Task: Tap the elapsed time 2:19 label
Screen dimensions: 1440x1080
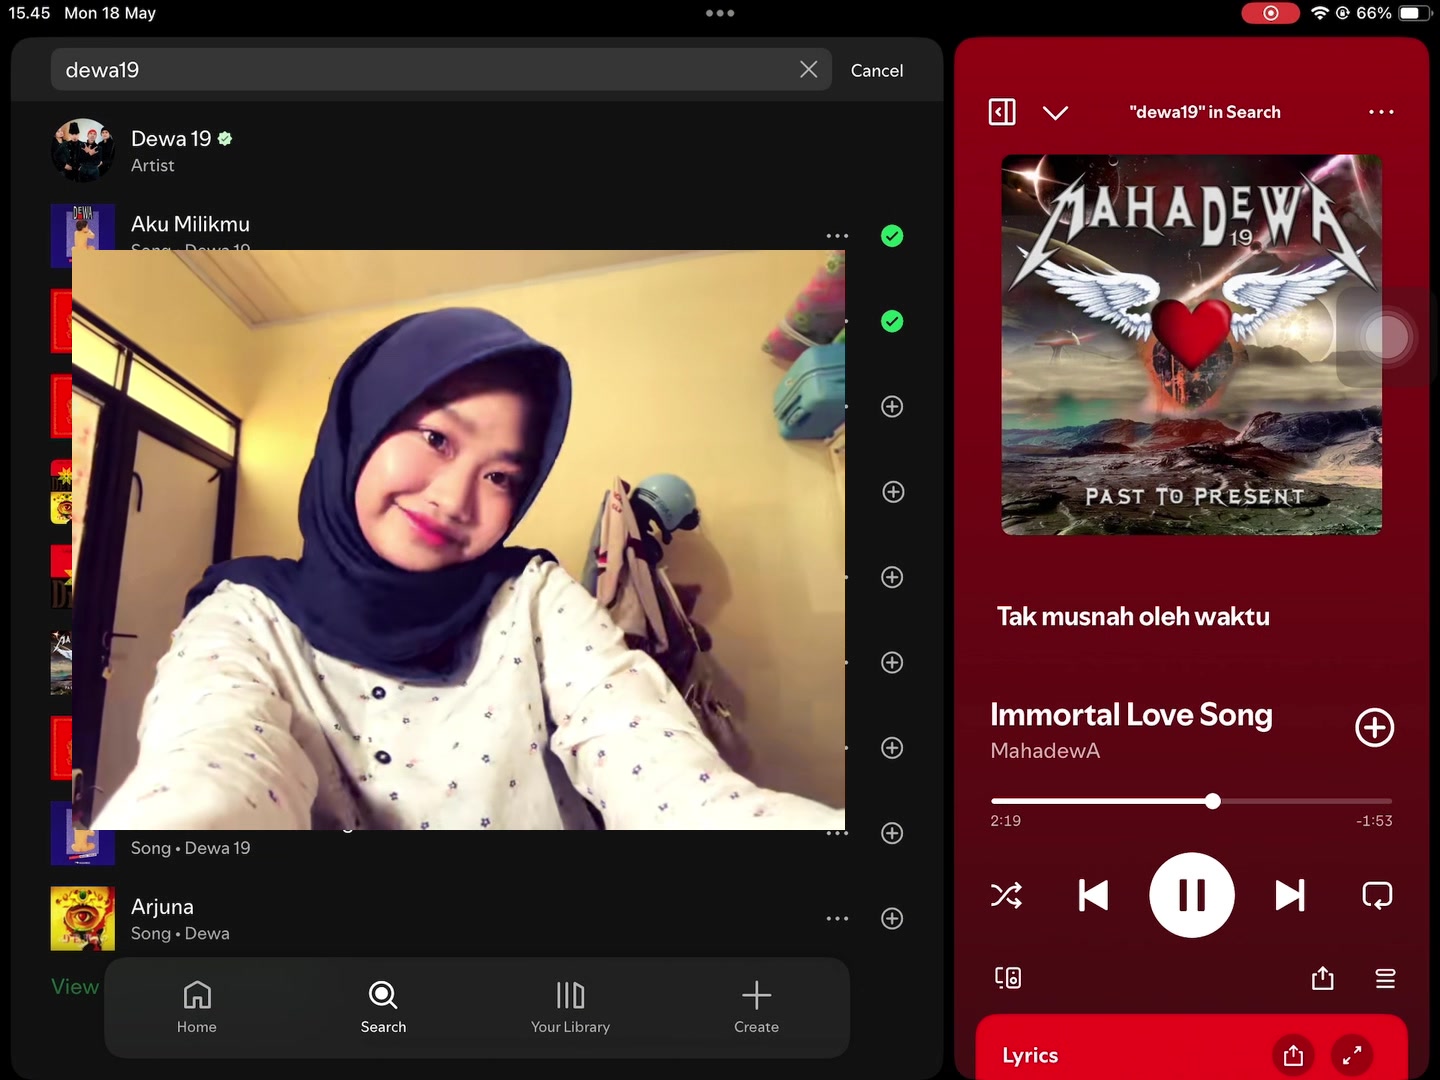Action: 1006,821
